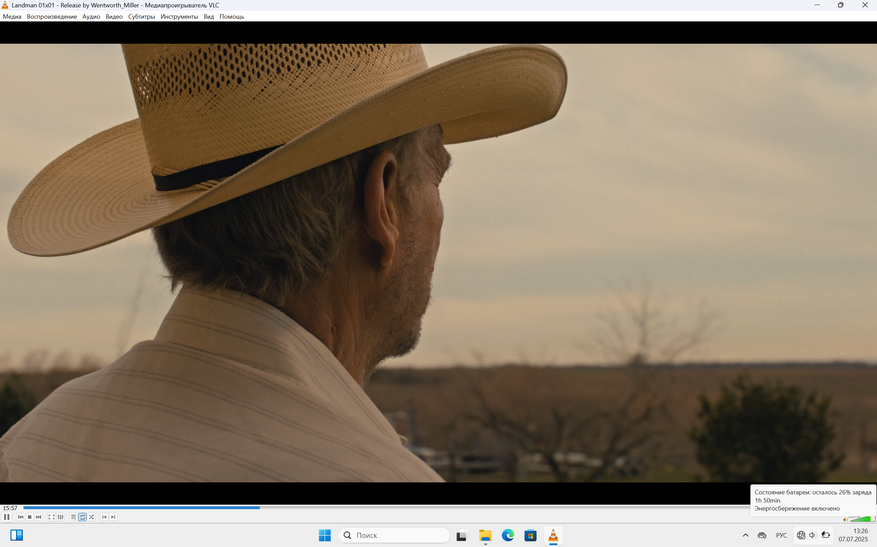Stop the playback

29,517
